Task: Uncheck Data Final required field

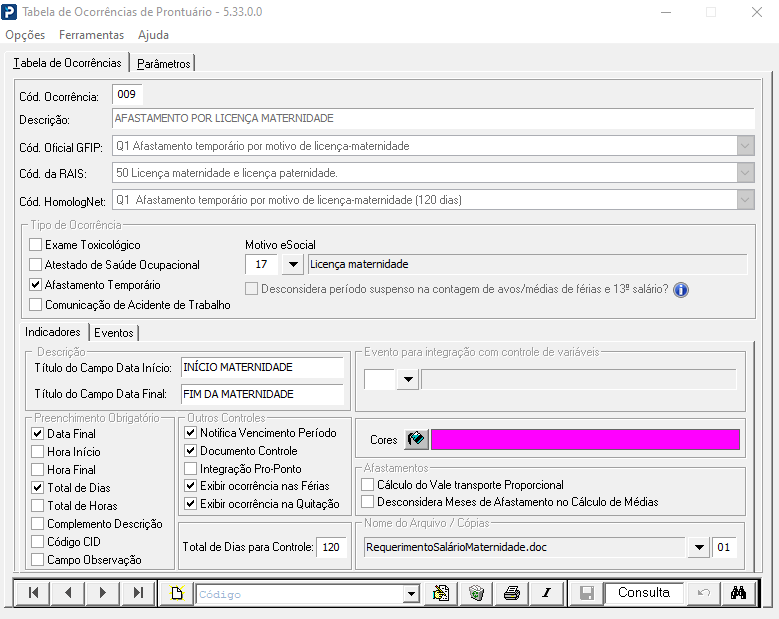Action: [x=37, y=434]
